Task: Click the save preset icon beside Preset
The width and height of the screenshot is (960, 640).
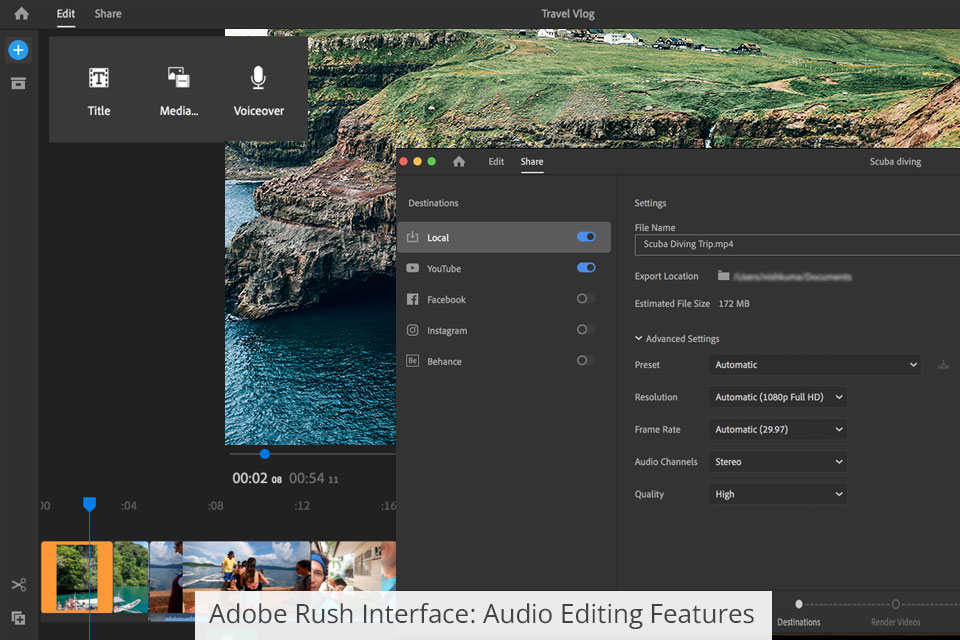Action: click(x=943, y=365)
